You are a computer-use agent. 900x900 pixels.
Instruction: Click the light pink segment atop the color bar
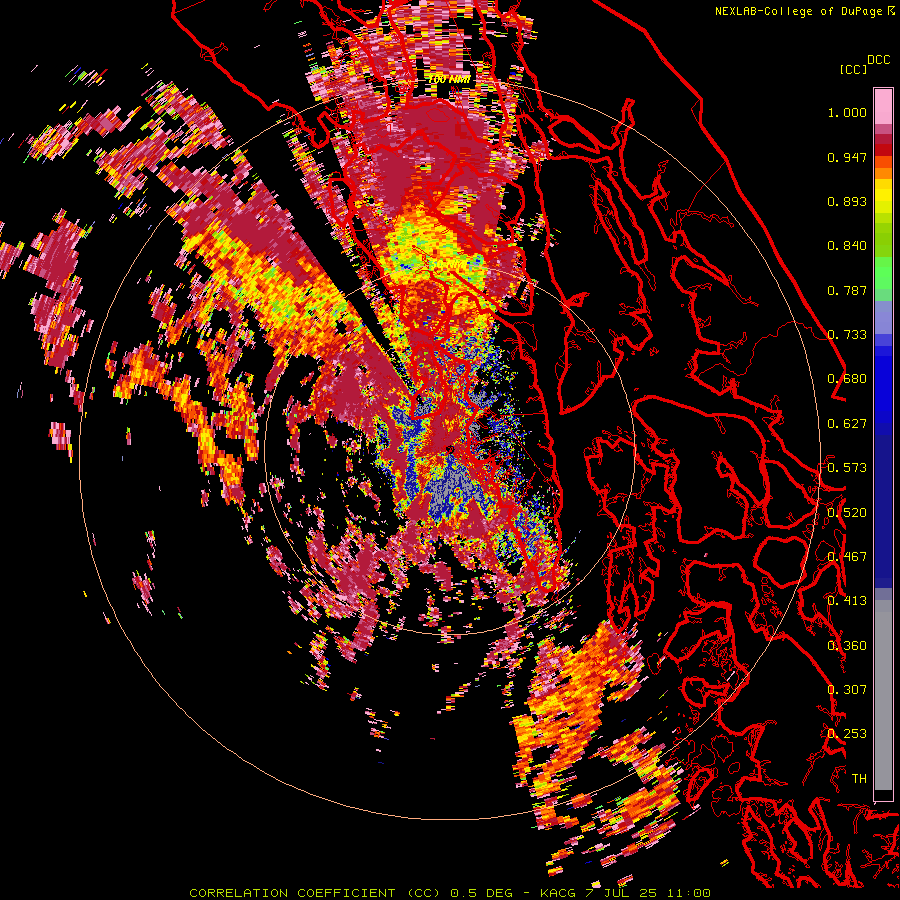pos(883,106)
